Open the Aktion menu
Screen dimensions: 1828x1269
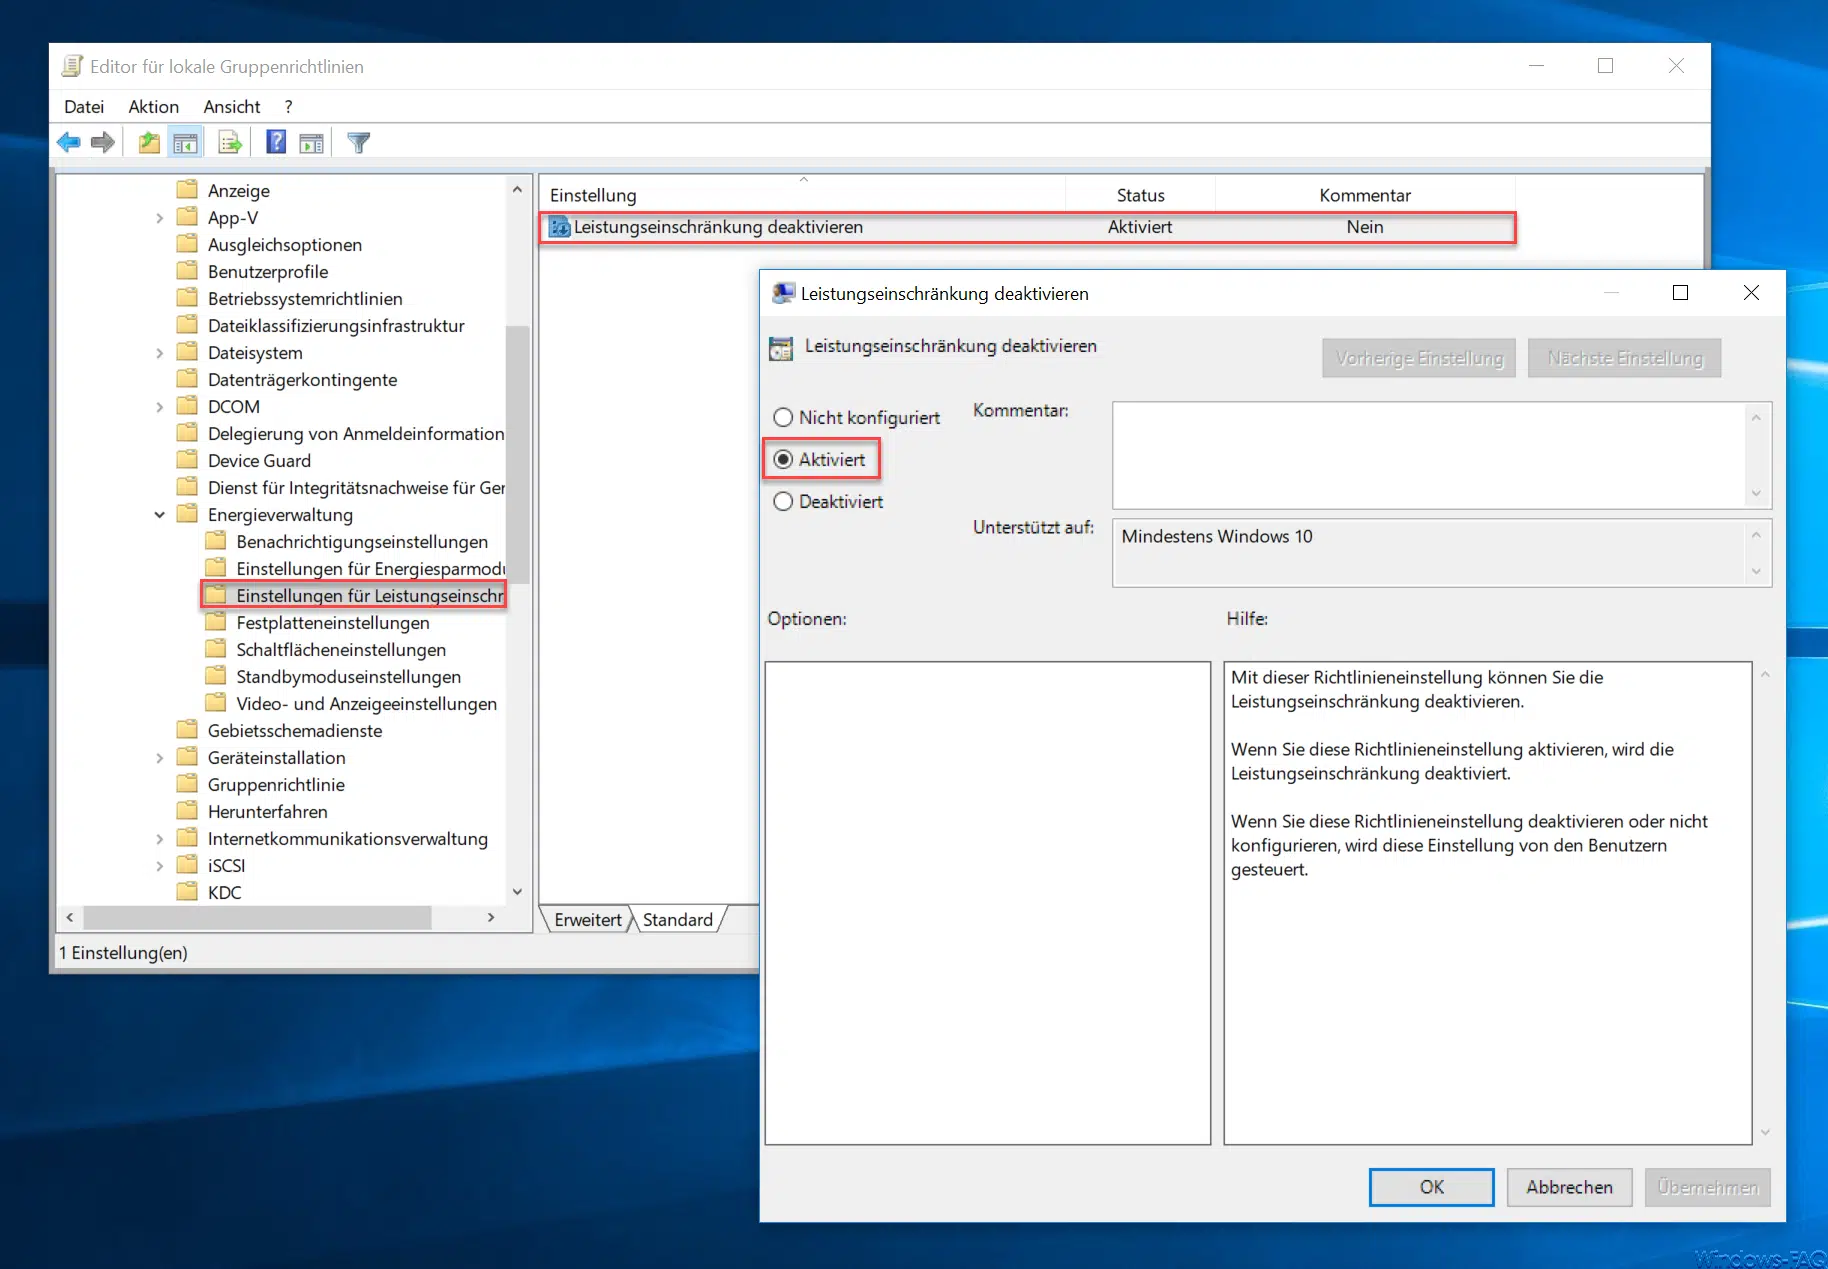(153, 107)
